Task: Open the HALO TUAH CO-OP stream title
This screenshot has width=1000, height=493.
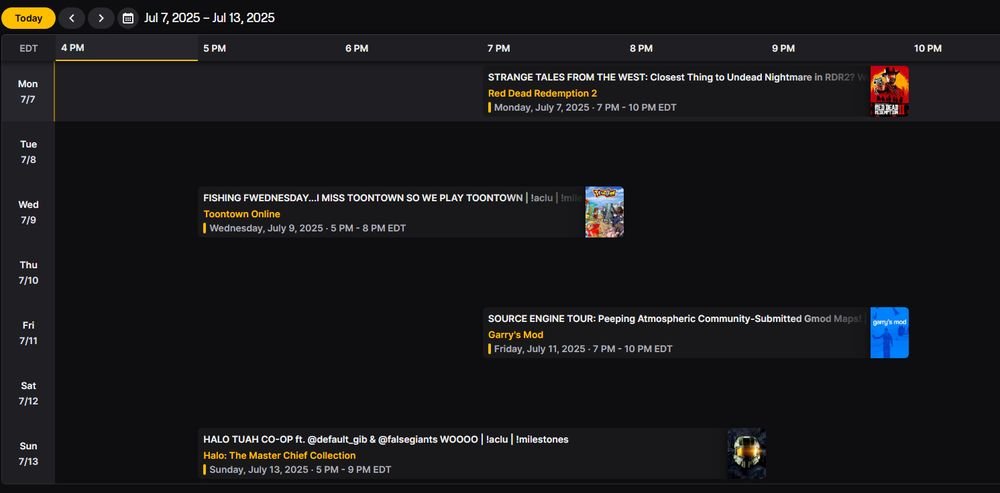Action: click(386, 439)
